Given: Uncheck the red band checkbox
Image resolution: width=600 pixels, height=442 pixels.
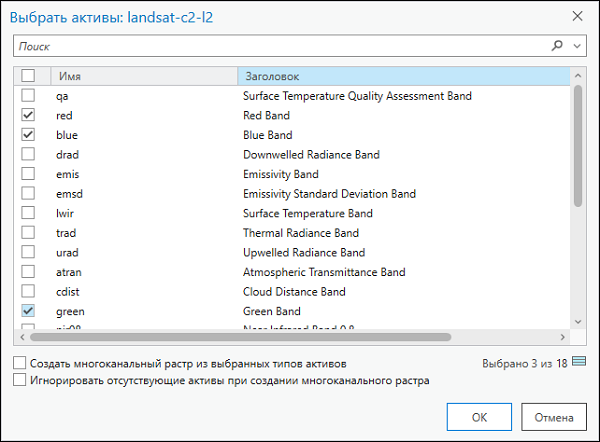Looking at the screenshot, I should pos(28,116).
